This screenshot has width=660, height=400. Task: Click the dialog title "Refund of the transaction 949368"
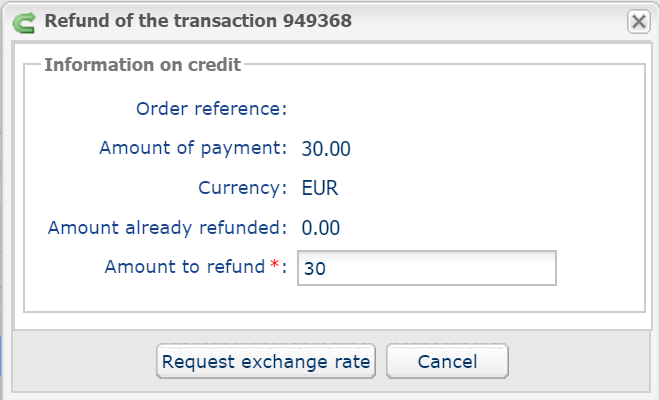(x=198, y=21)
